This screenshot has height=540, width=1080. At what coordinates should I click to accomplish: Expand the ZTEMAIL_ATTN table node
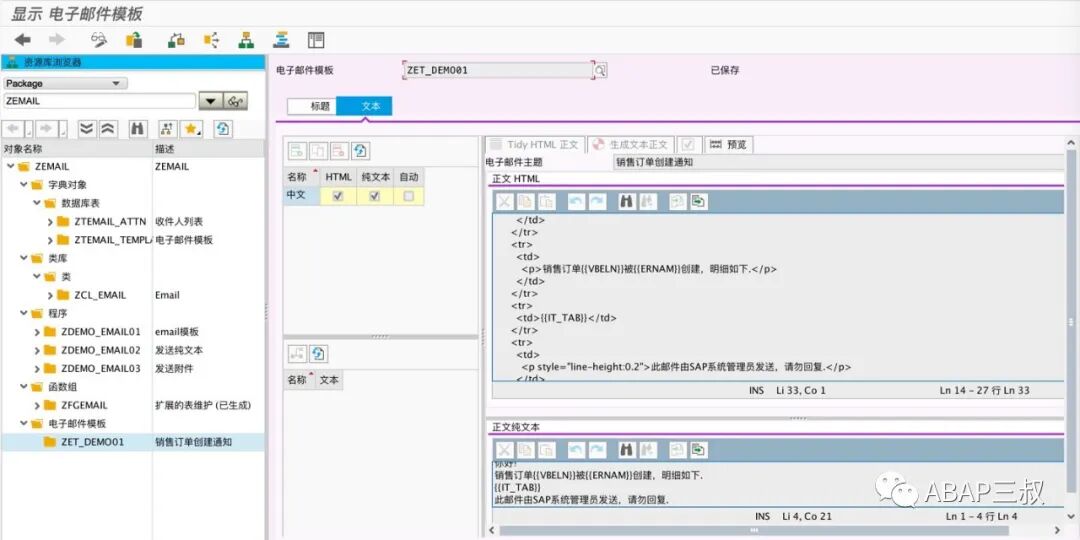point(50,222)
